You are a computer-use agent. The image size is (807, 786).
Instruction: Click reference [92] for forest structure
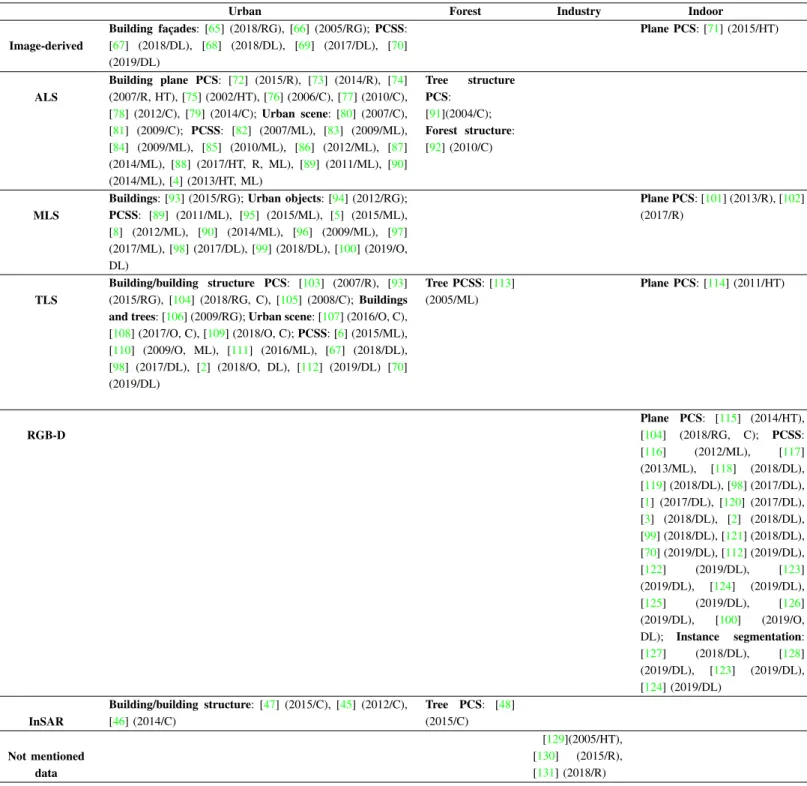pyautogui.click(x=435, y=148)
